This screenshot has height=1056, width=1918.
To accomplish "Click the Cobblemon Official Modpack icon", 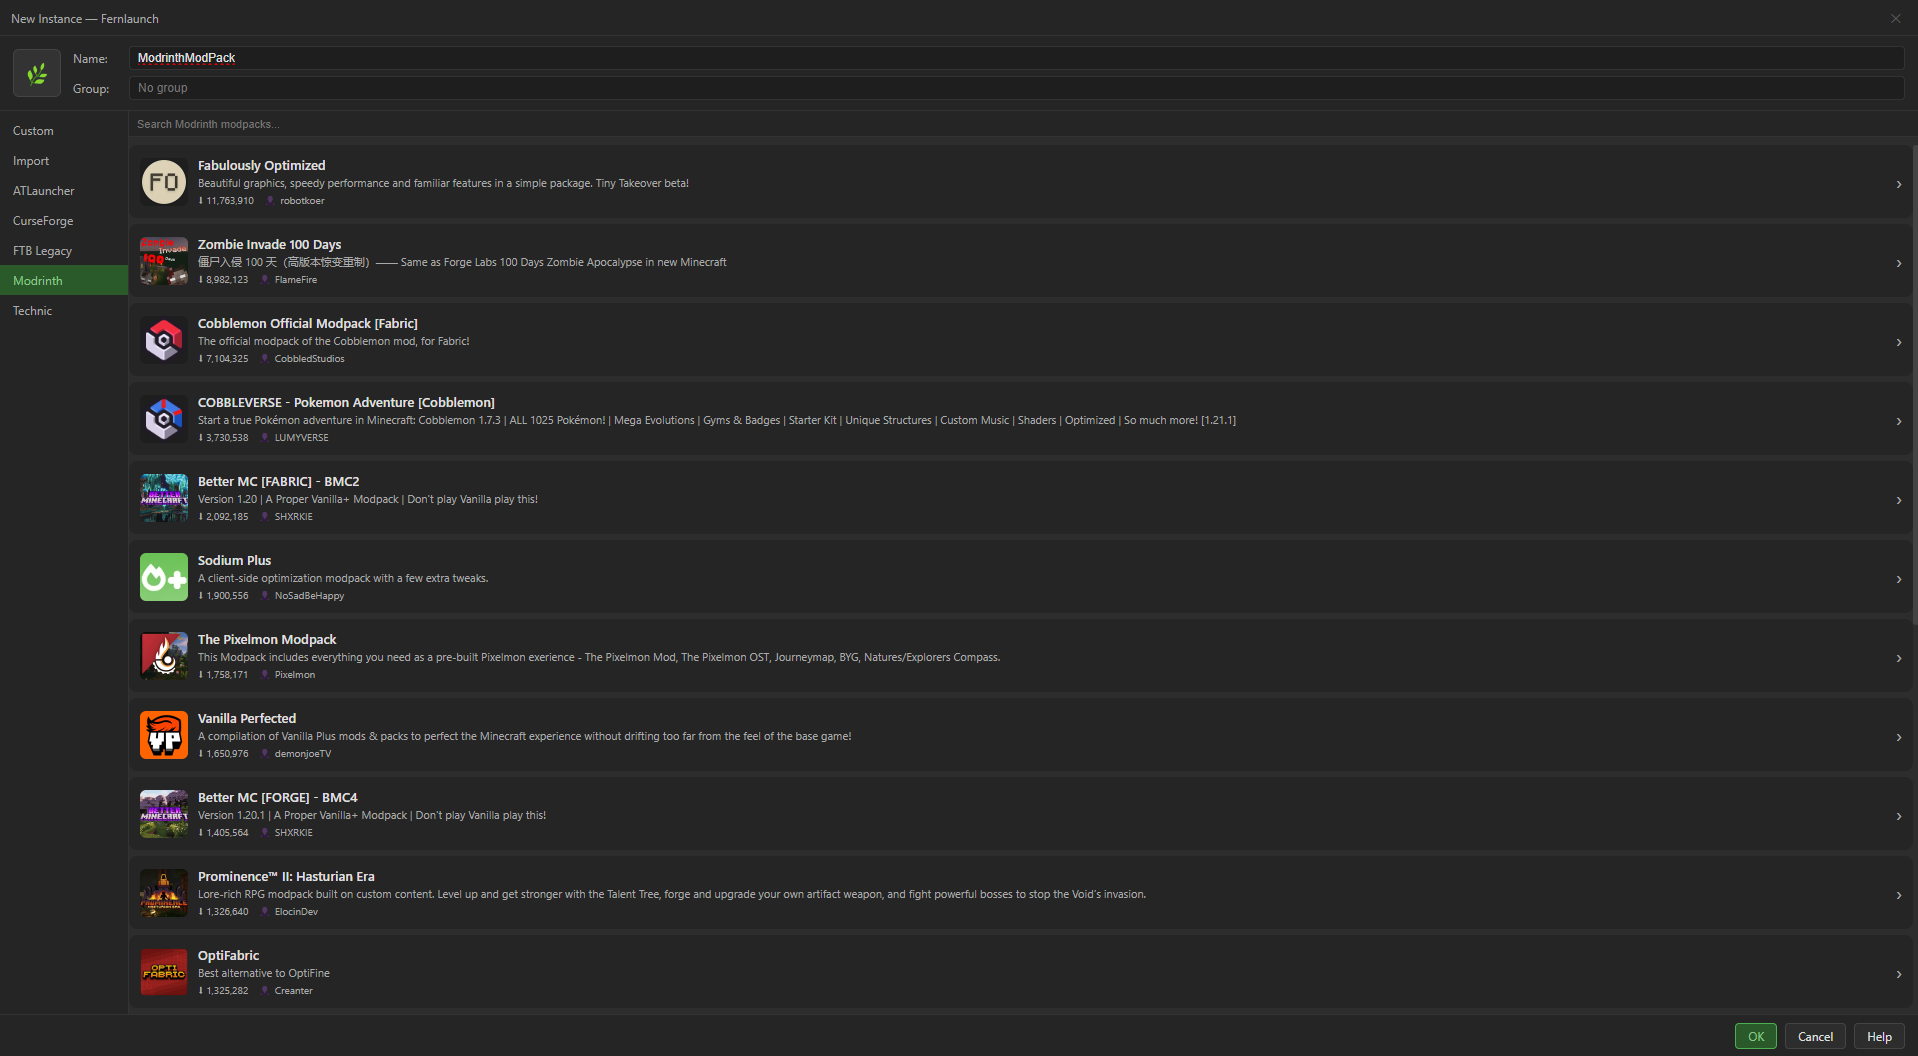I will tap(164, 340).
